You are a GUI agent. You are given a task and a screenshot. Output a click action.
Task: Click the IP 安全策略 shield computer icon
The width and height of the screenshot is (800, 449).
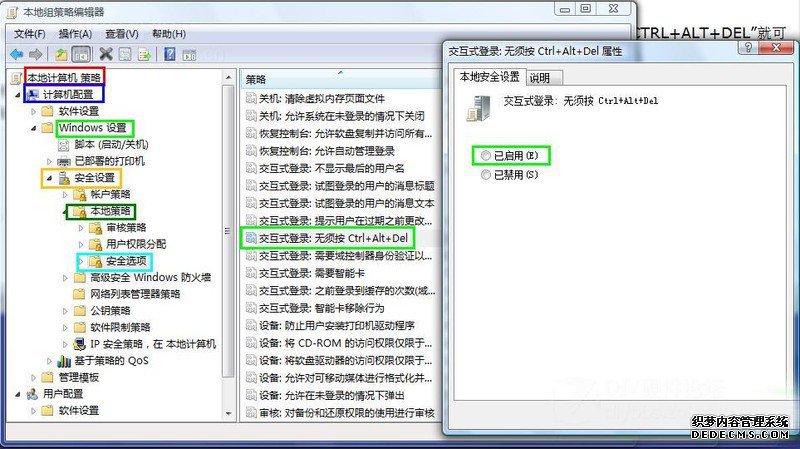(x=79, y=344)
